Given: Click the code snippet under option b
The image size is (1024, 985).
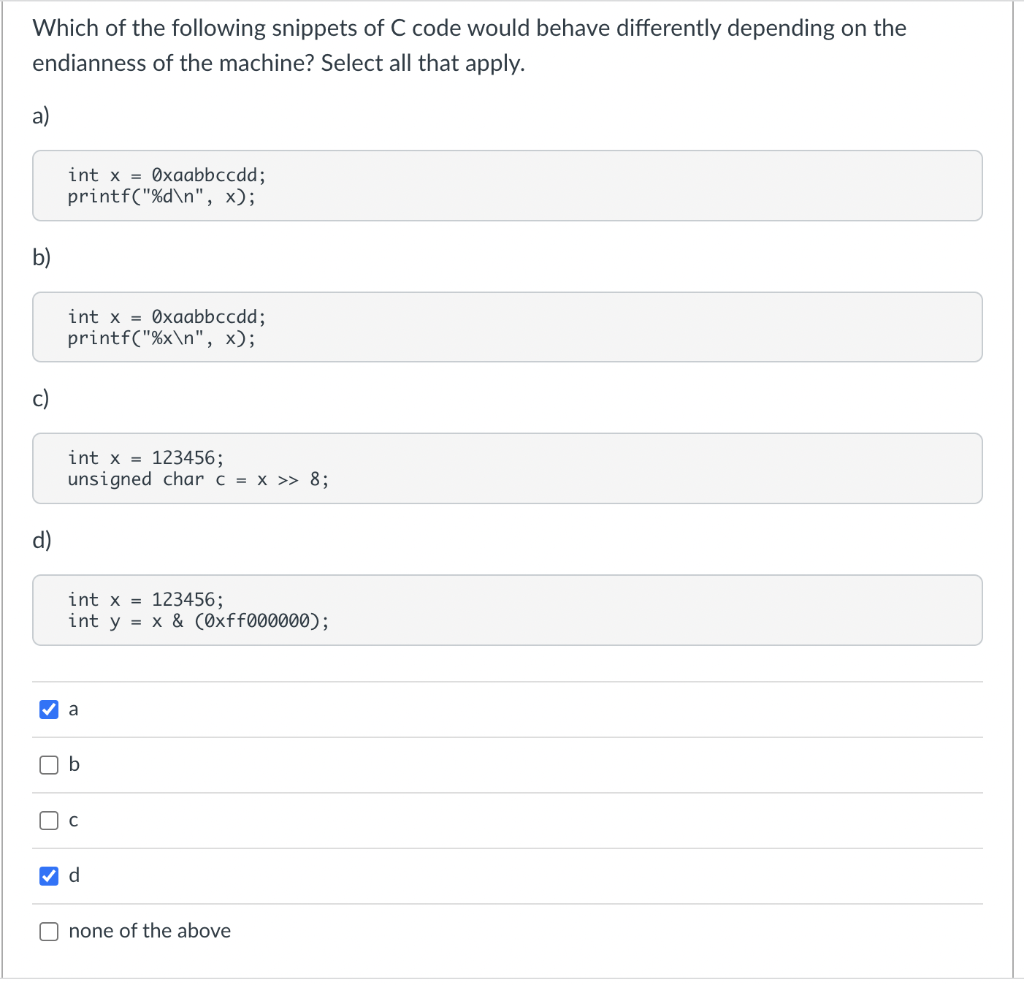Looking at the screenshot, I should (x=507, y=327).
